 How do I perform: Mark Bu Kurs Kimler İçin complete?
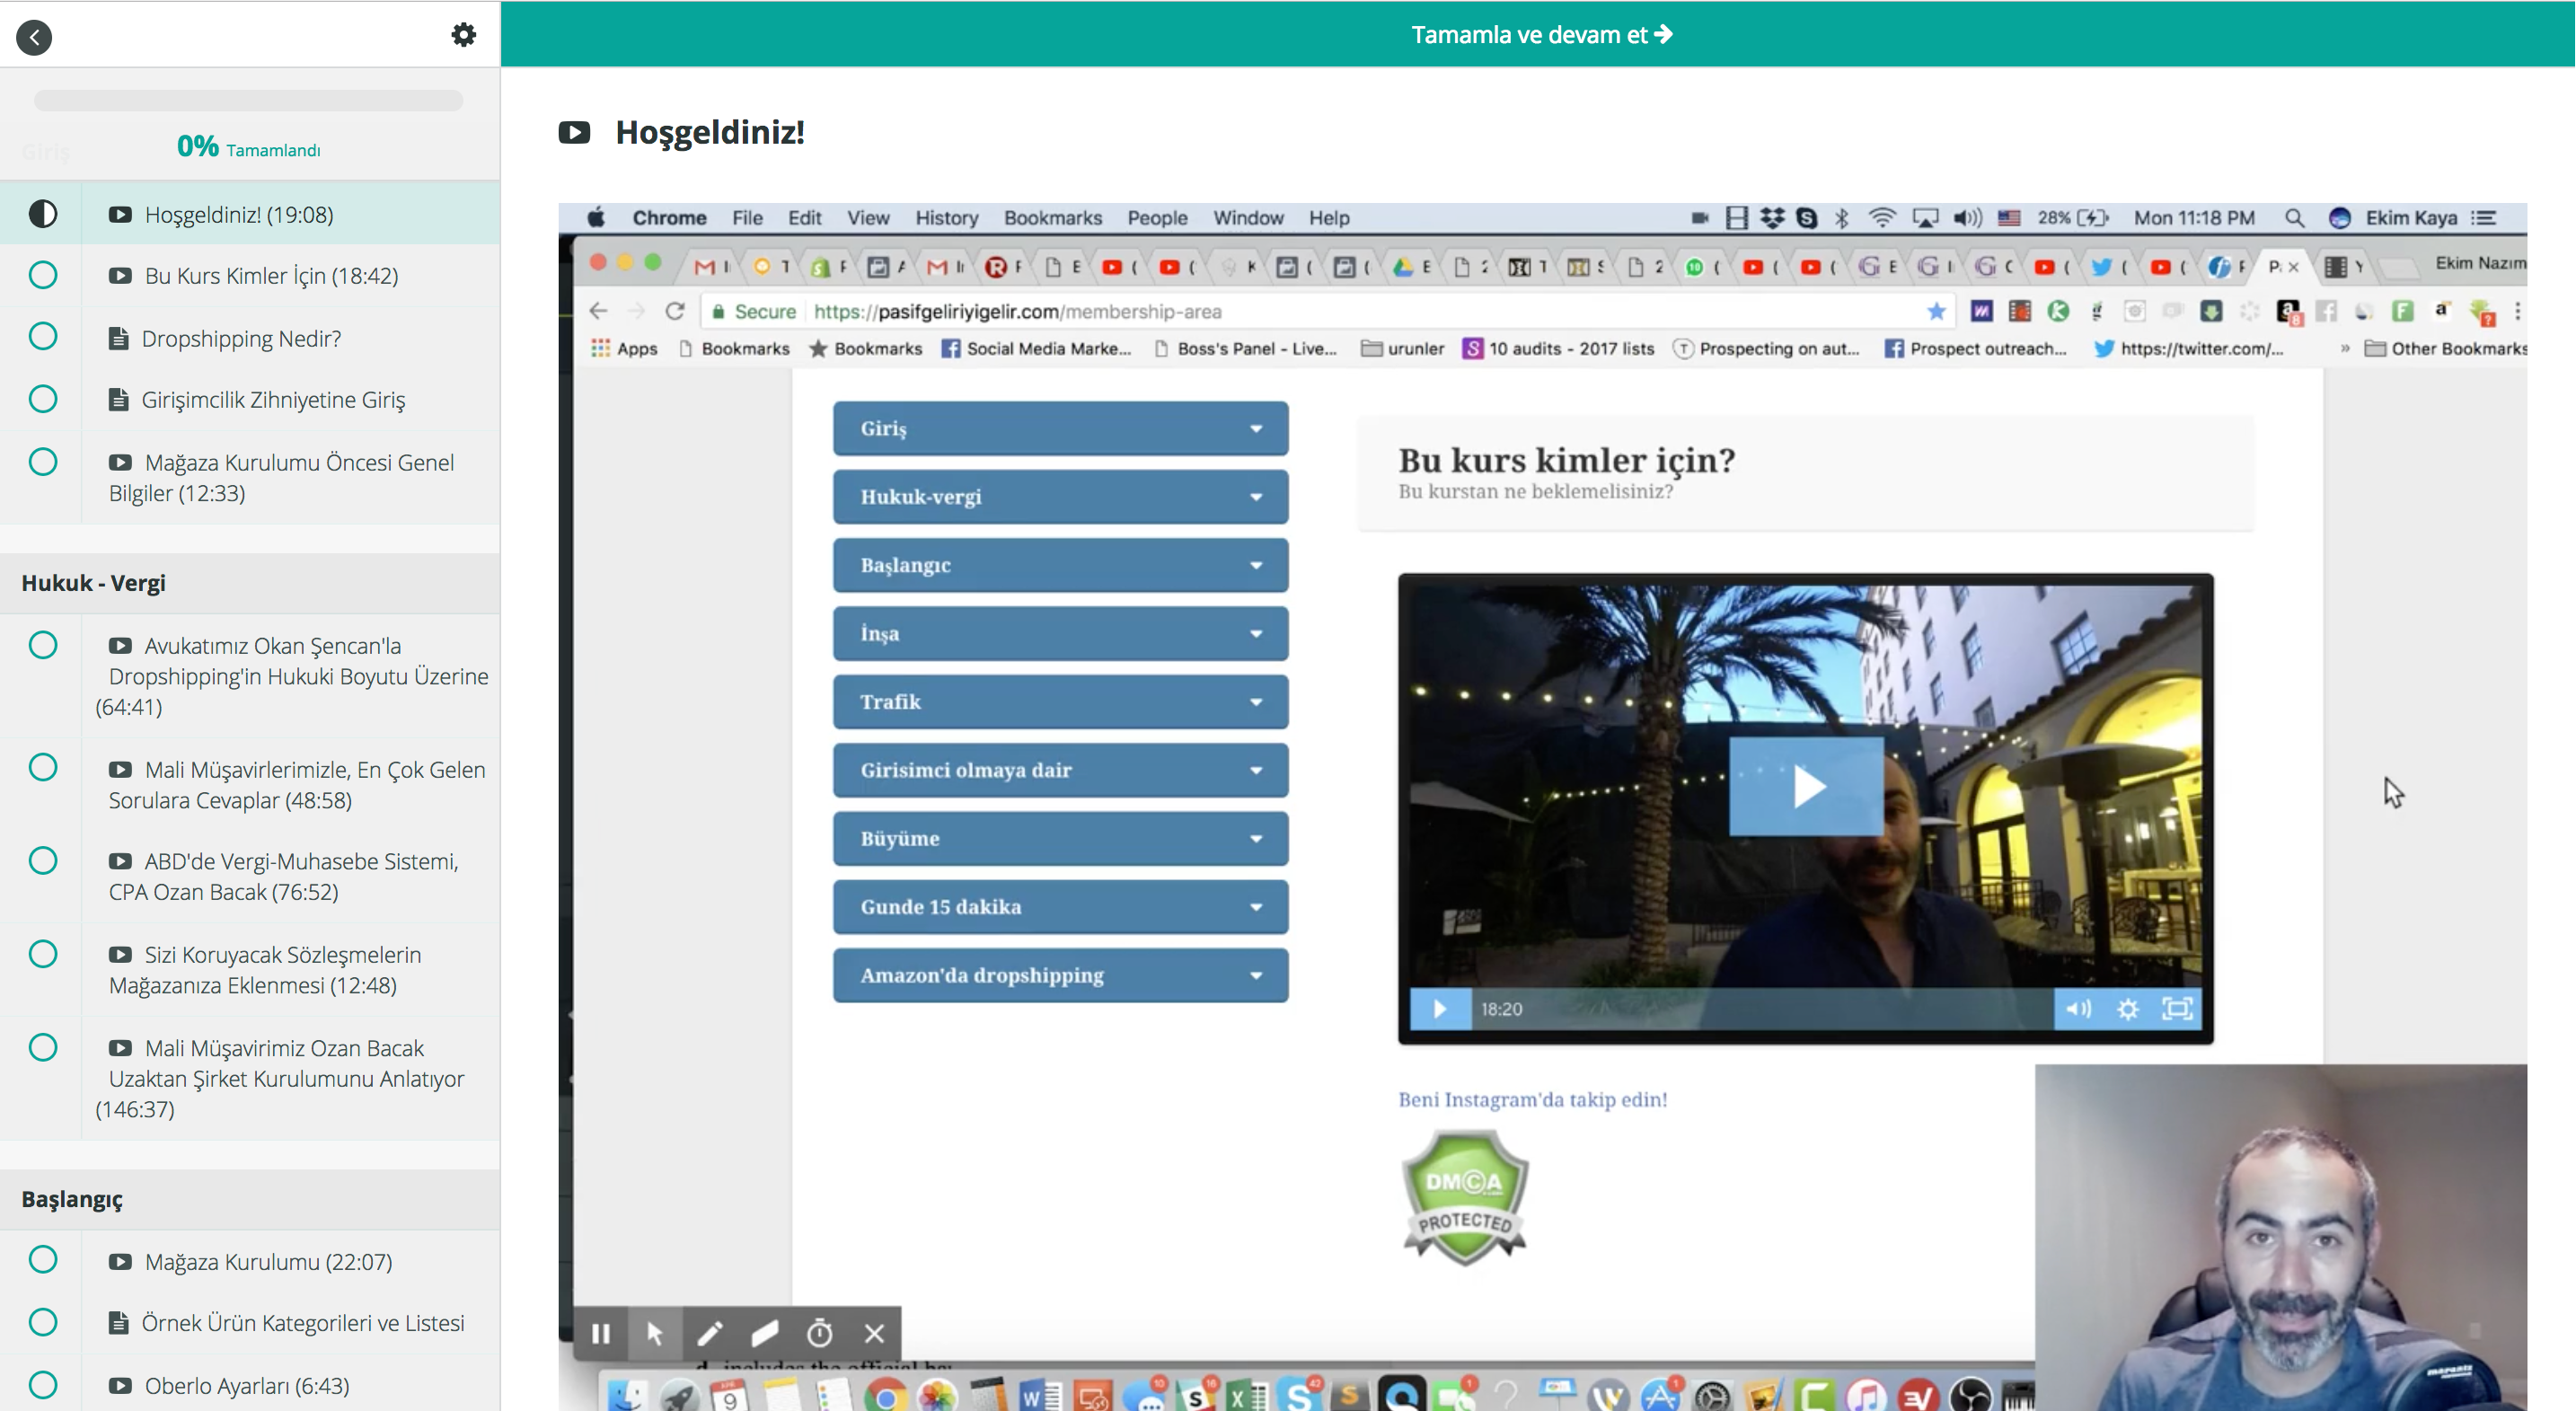point(43,275)
